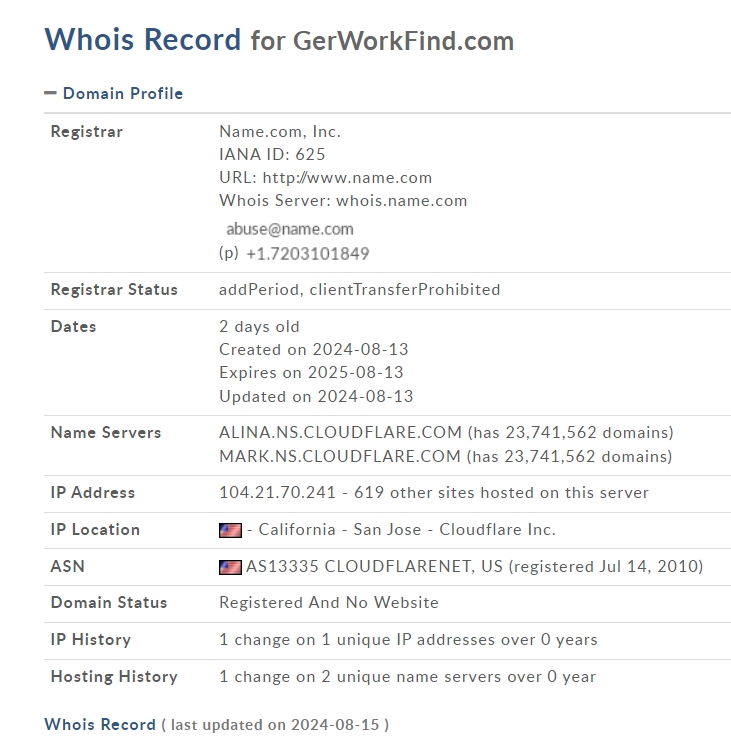Image resolution: width=731 pixels, height=739 pixels.
Task: Click ALINA.NS.CLOUDFLARE.COM name server
Action: tap(340, 433)
